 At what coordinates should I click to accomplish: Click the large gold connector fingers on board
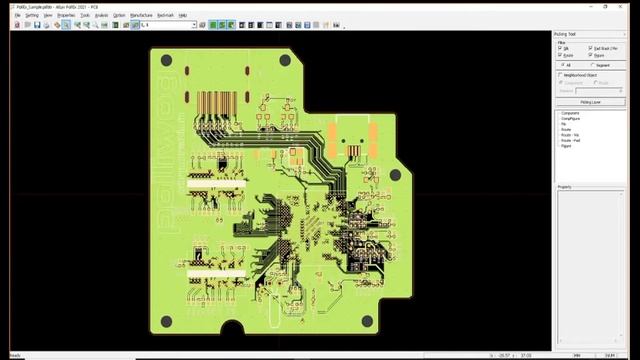click(217, 103)
